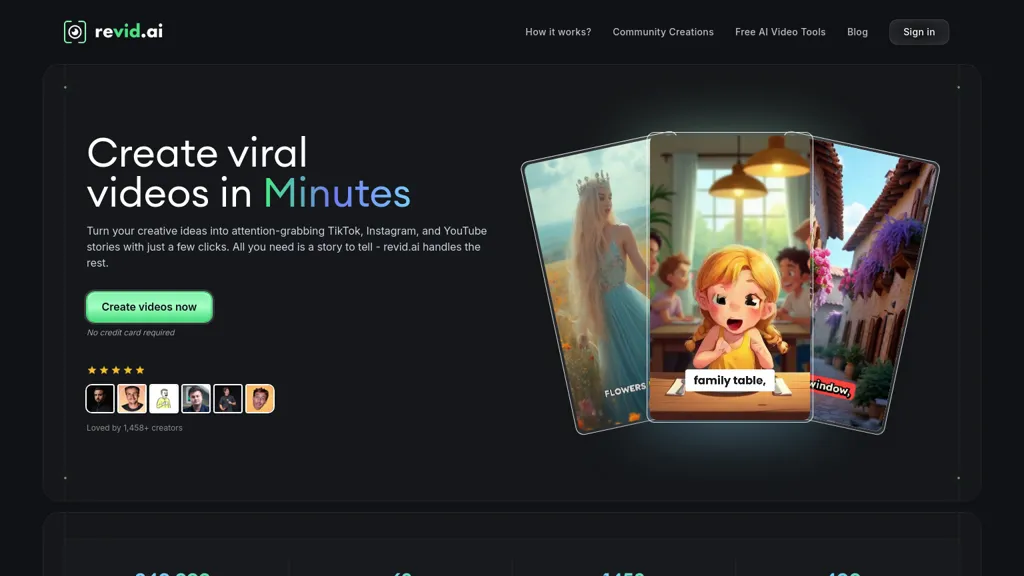Click the revid.ai brand name text
Viewport: 1024px width, 576px height.
pyautogui.click(x=128, y=32)
